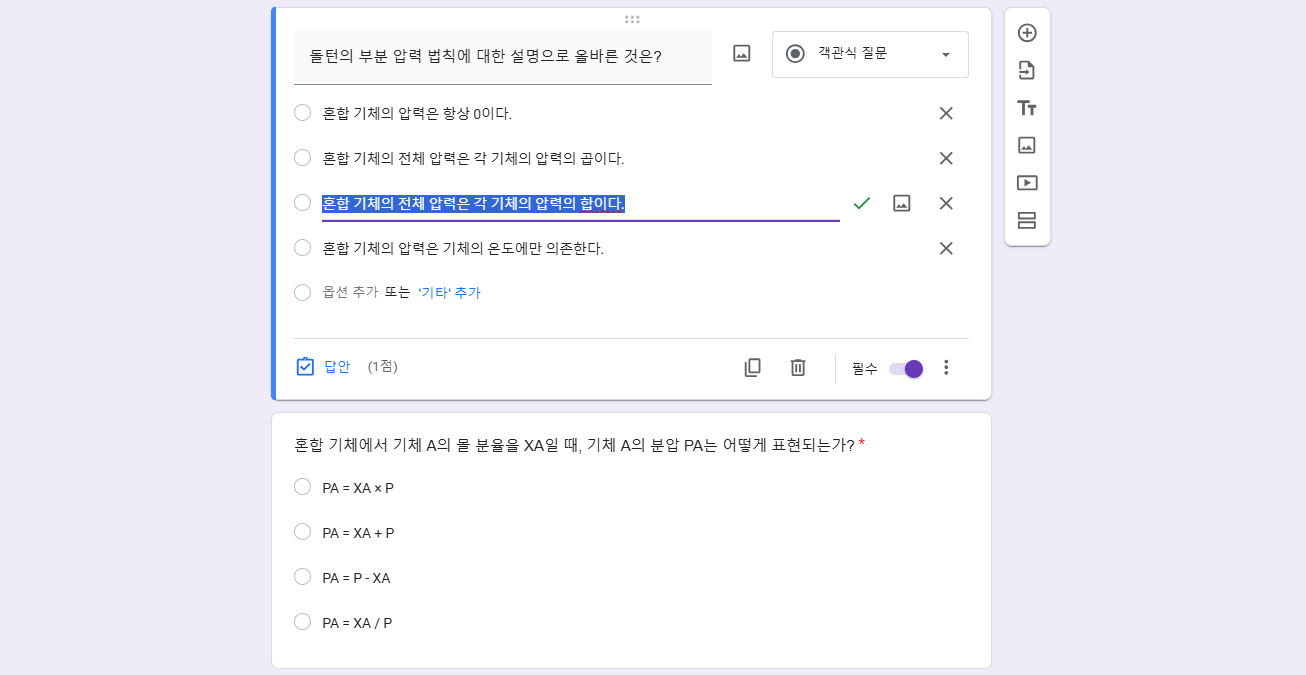Viewport: 1306px width, 675px height.
Task: Click the green correct-answer checkmark
Action: point(862,203)
